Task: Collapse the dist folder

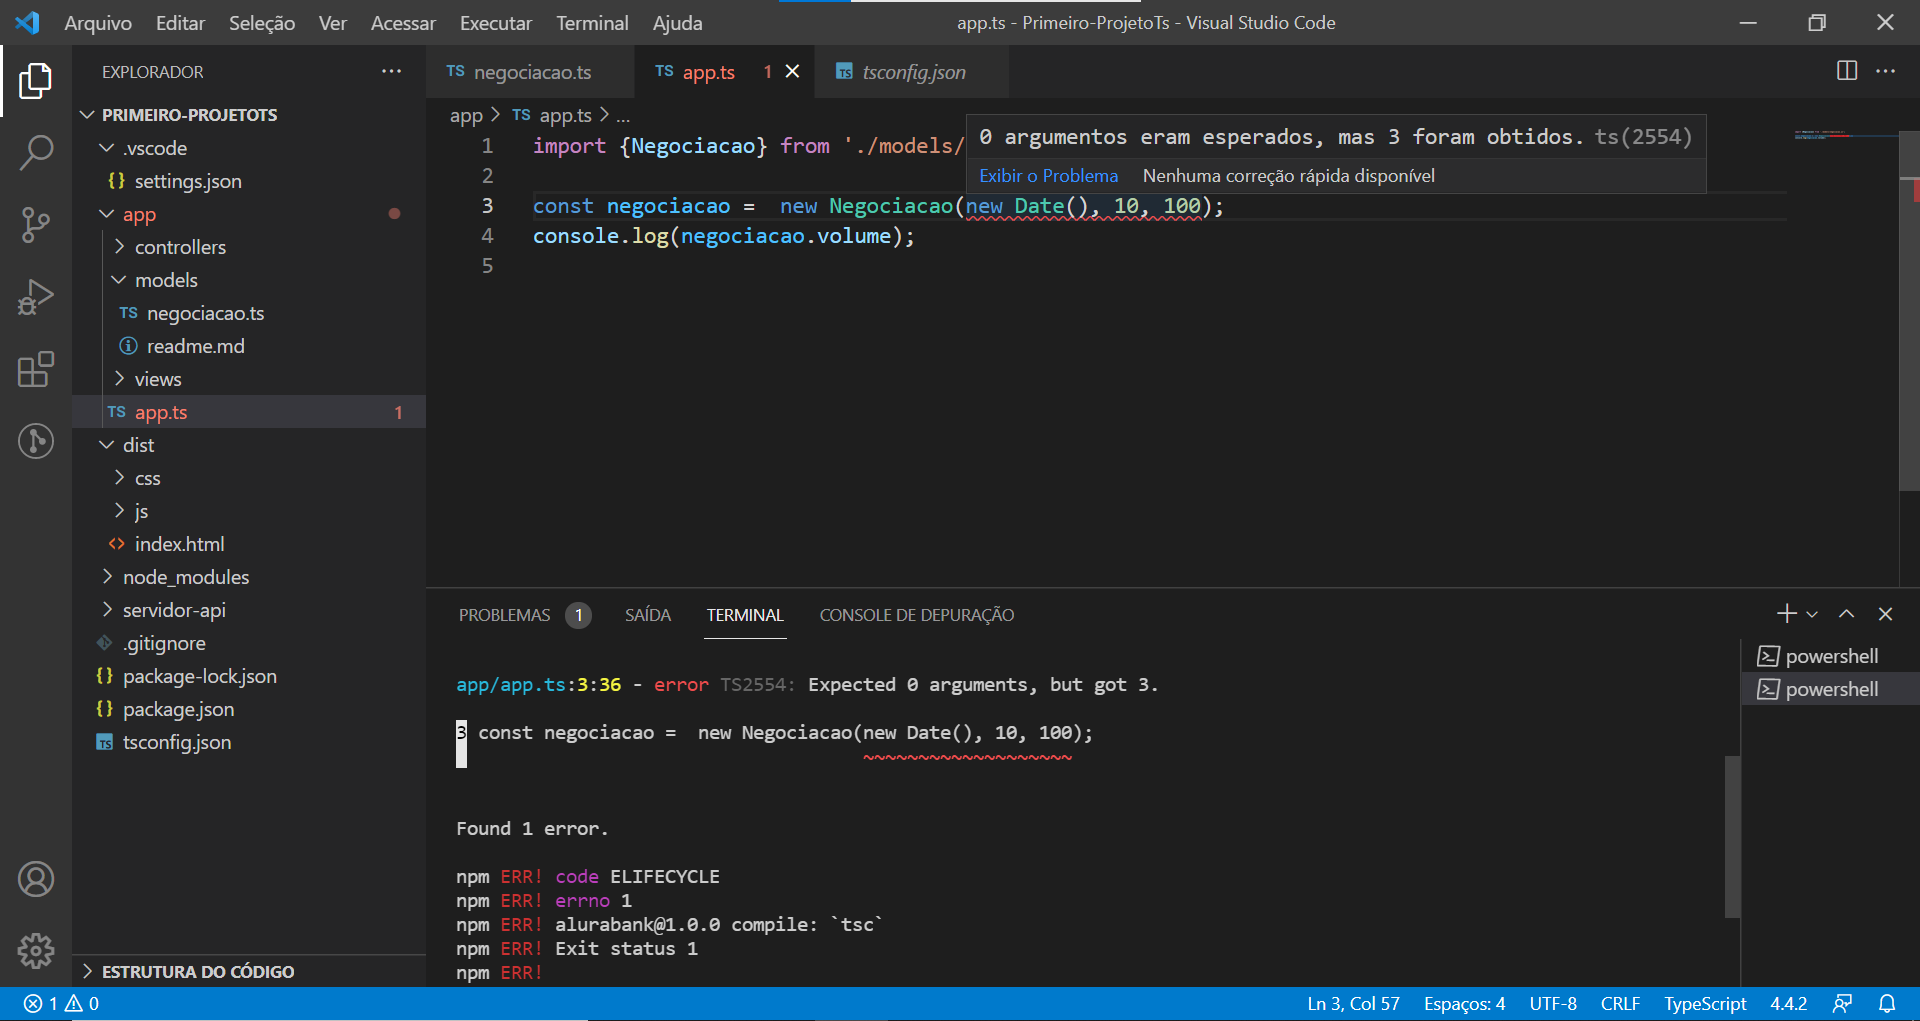Action: coord(251,445)
